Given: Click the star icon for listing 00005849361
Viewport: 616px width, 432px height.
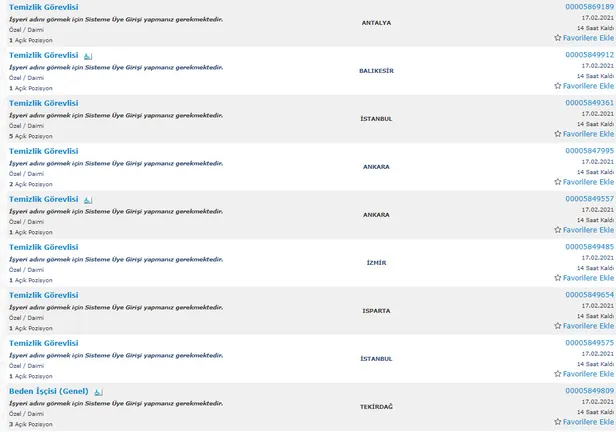Looking at the screenshot, I should (x=558, y=134).
